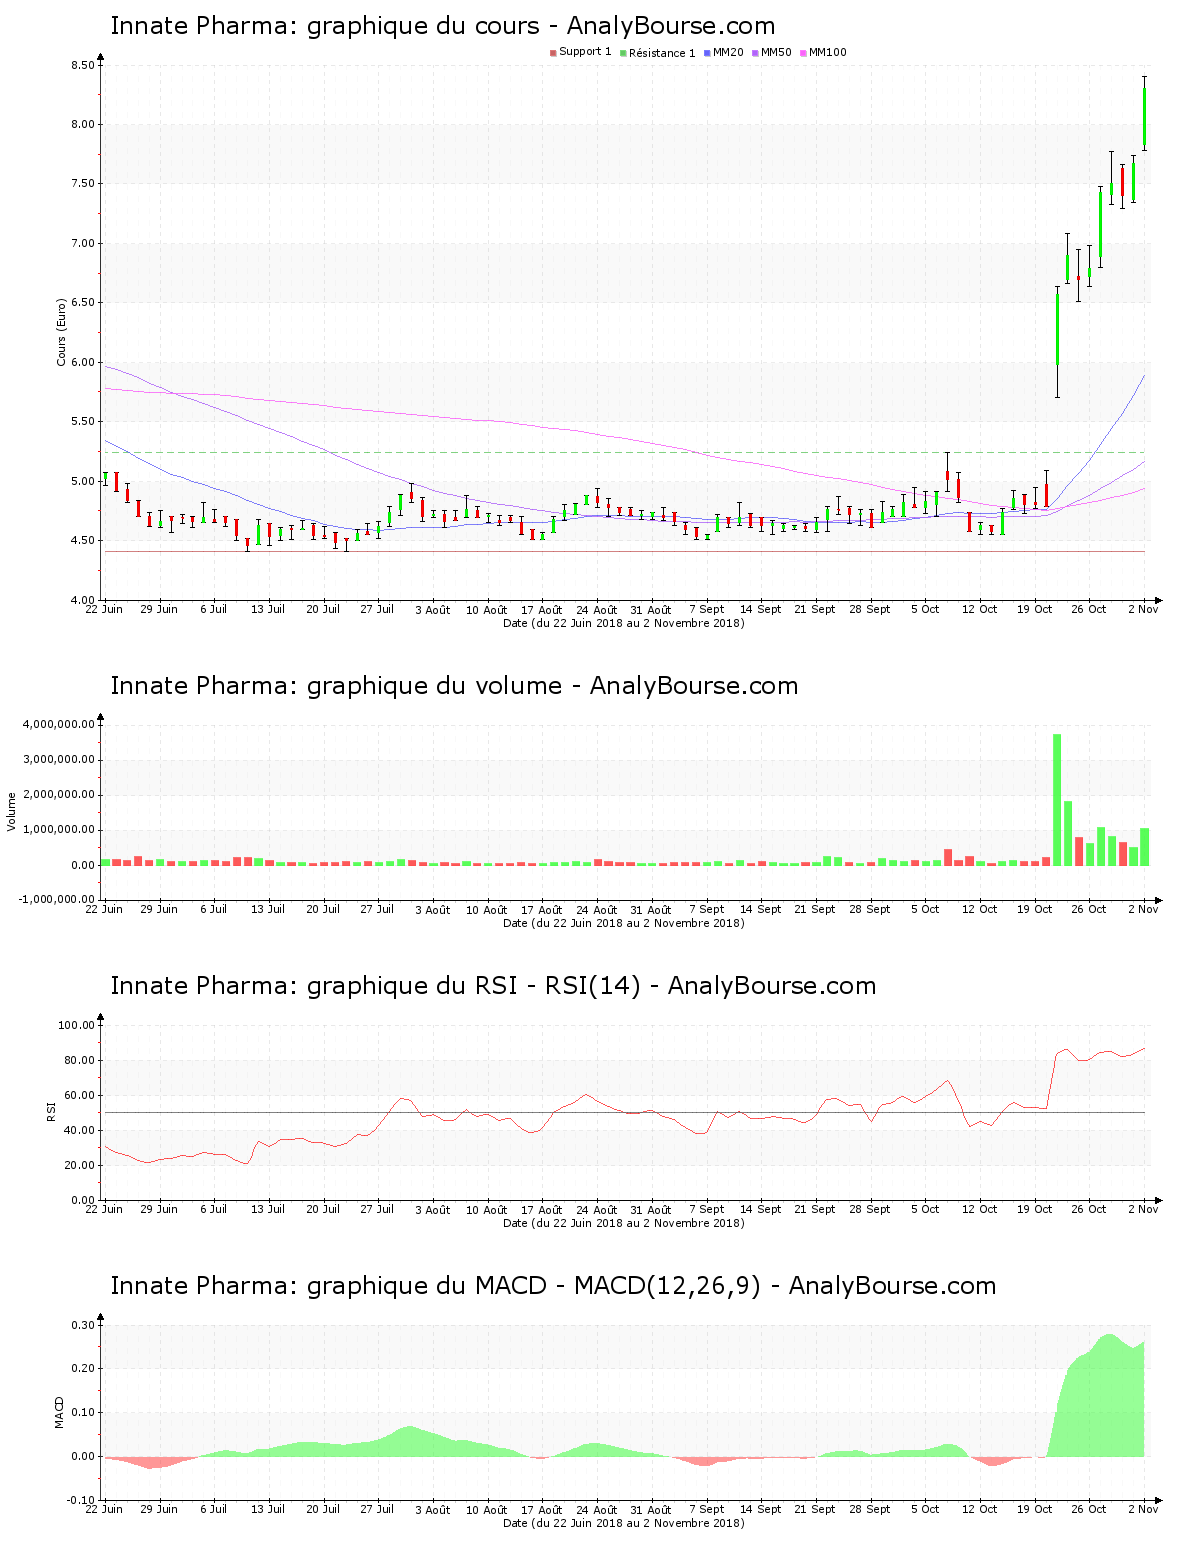Viewport: 1200px width, 1550px height.
Task: Select the 'MM20' legend label
Action: (x=728, y=52)
